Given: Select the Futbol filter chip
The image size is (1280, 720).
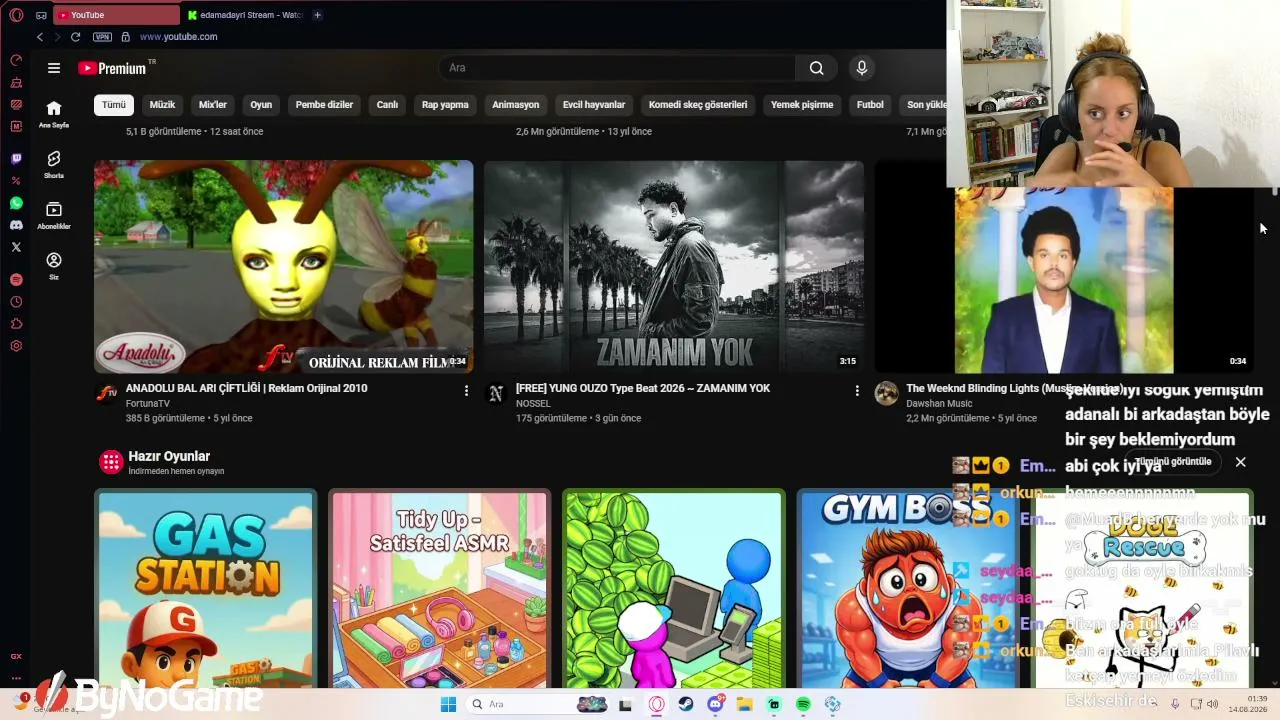Looking at the screenshot, I should pos(870,105).
